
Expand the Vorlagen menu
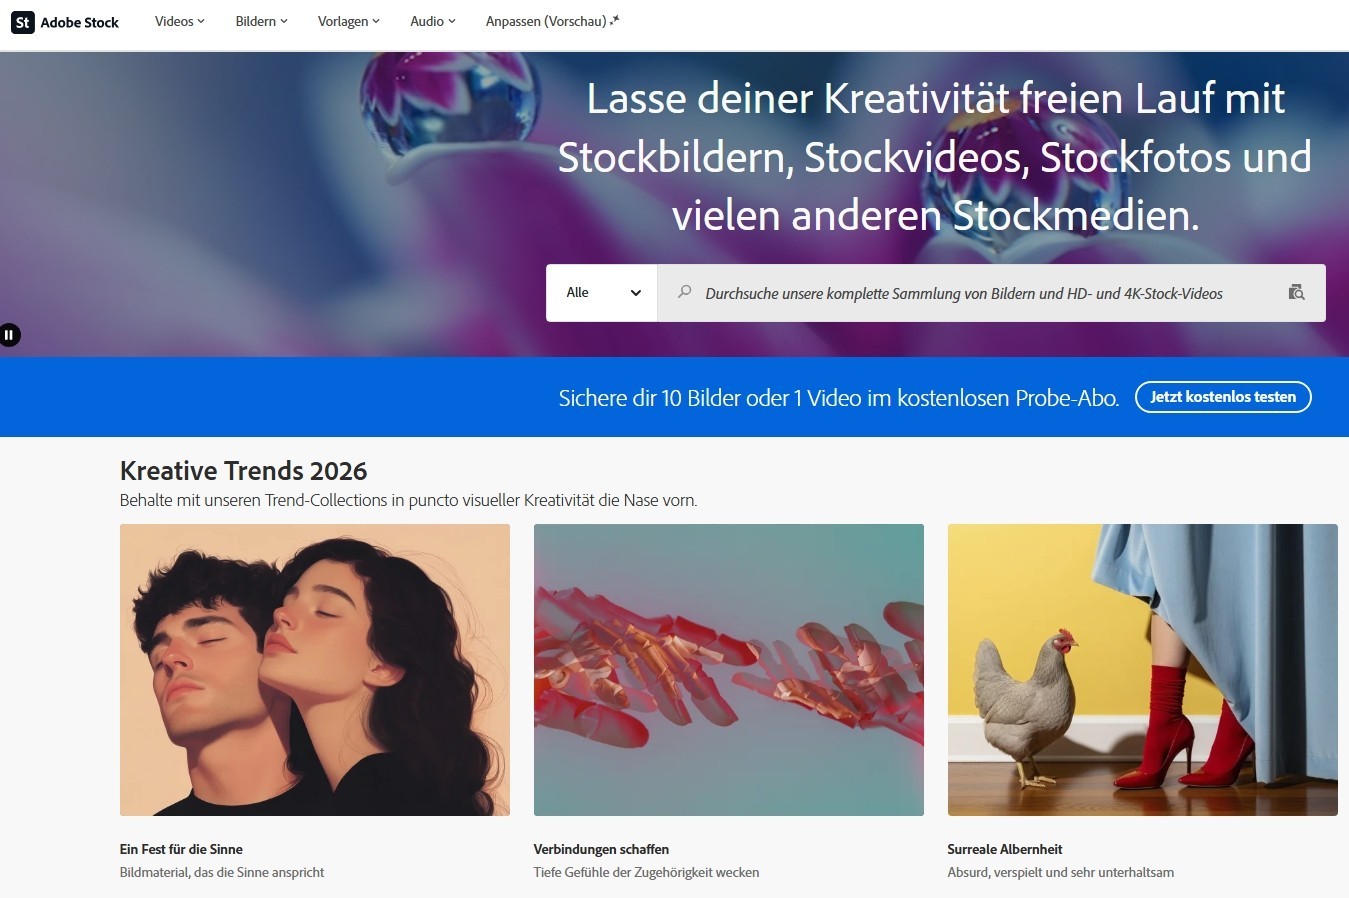tap(348, 21)
